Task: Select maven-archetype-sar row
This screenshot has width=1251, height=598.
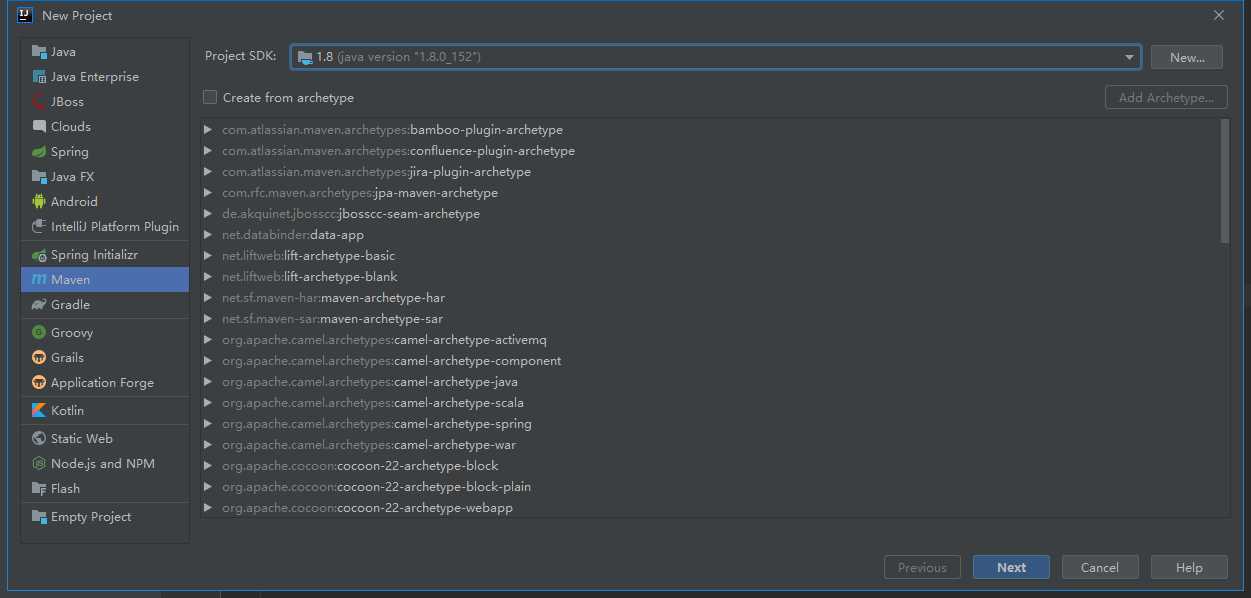Action: click(x=710, y=319)
